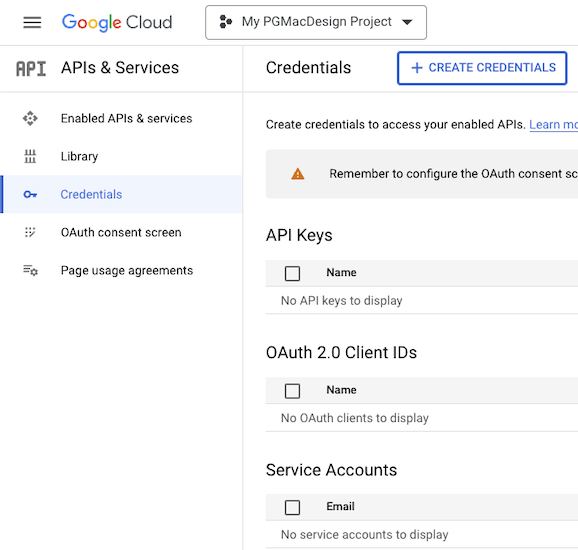Follow the Learn more link

coord(553,125)
